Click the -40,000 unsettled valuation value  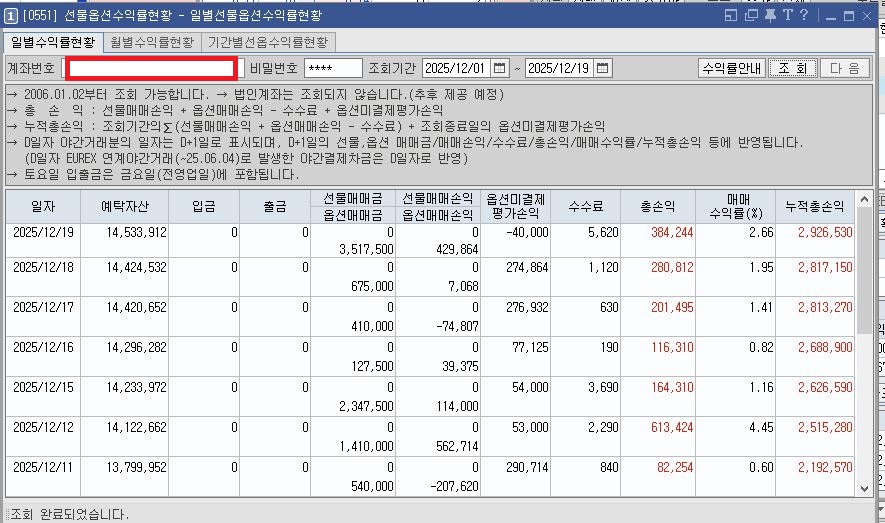tap(527, 232)
